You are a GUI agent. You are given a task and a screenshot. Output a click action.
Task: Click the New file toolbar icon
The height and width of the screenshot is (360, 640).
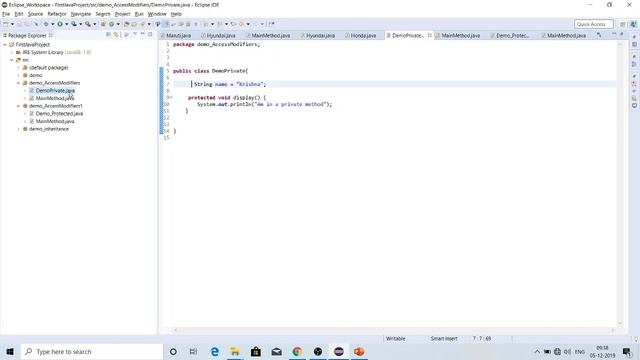coord(6,24)
